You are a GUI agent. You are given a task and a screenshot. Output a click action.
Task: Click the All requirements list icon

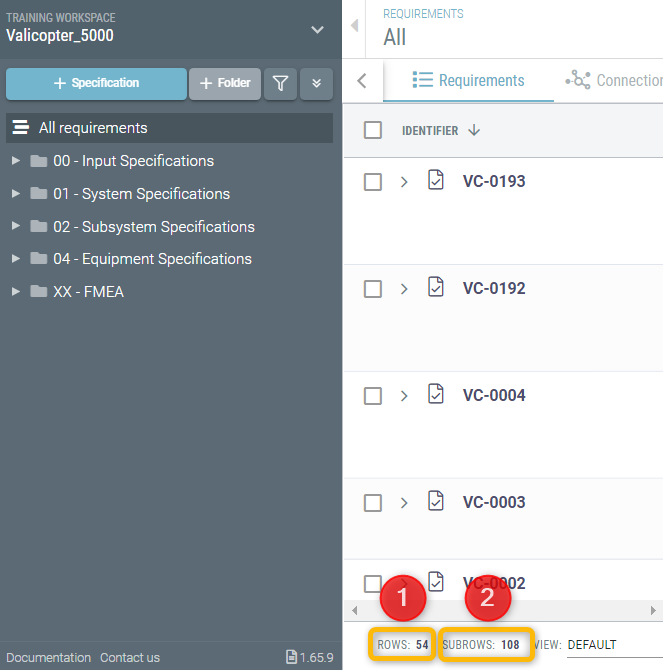(x=21, y=127)
